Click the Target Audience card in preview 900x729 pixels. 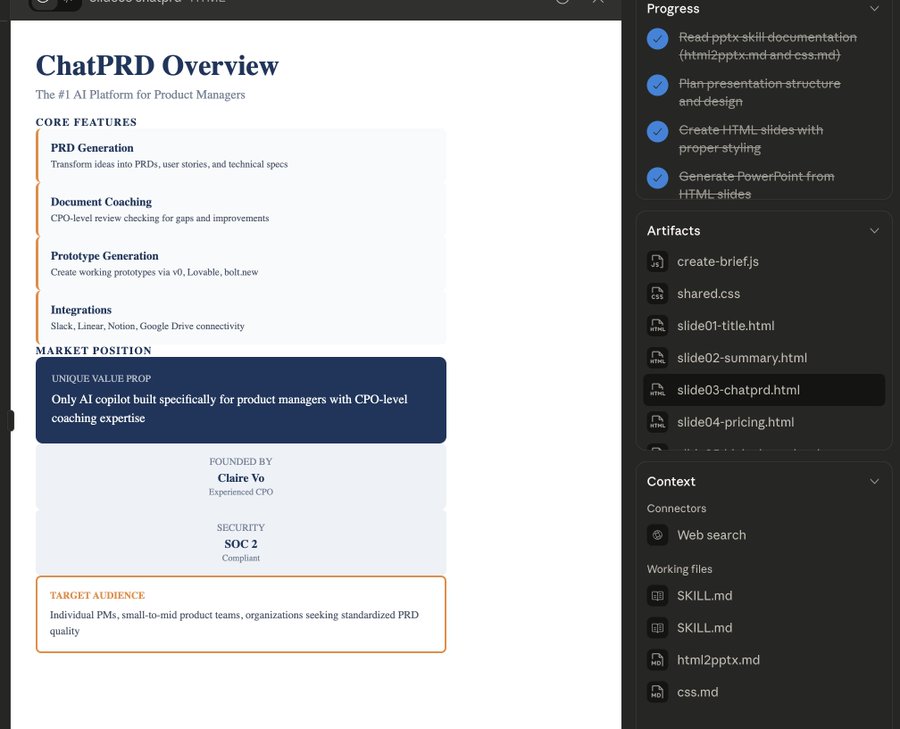241,614
